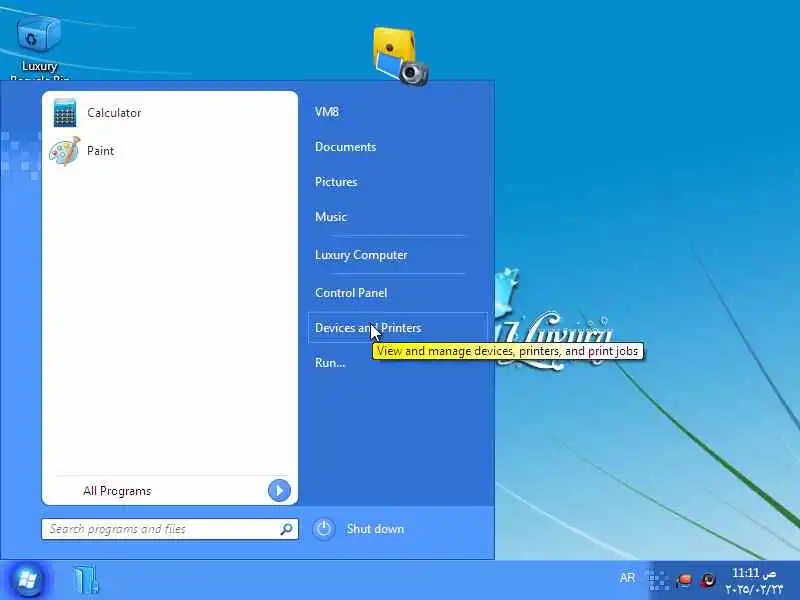This screenshot has width=800, height=600.
Task: Click the Paint program name
Action: (x=101, y=151)
